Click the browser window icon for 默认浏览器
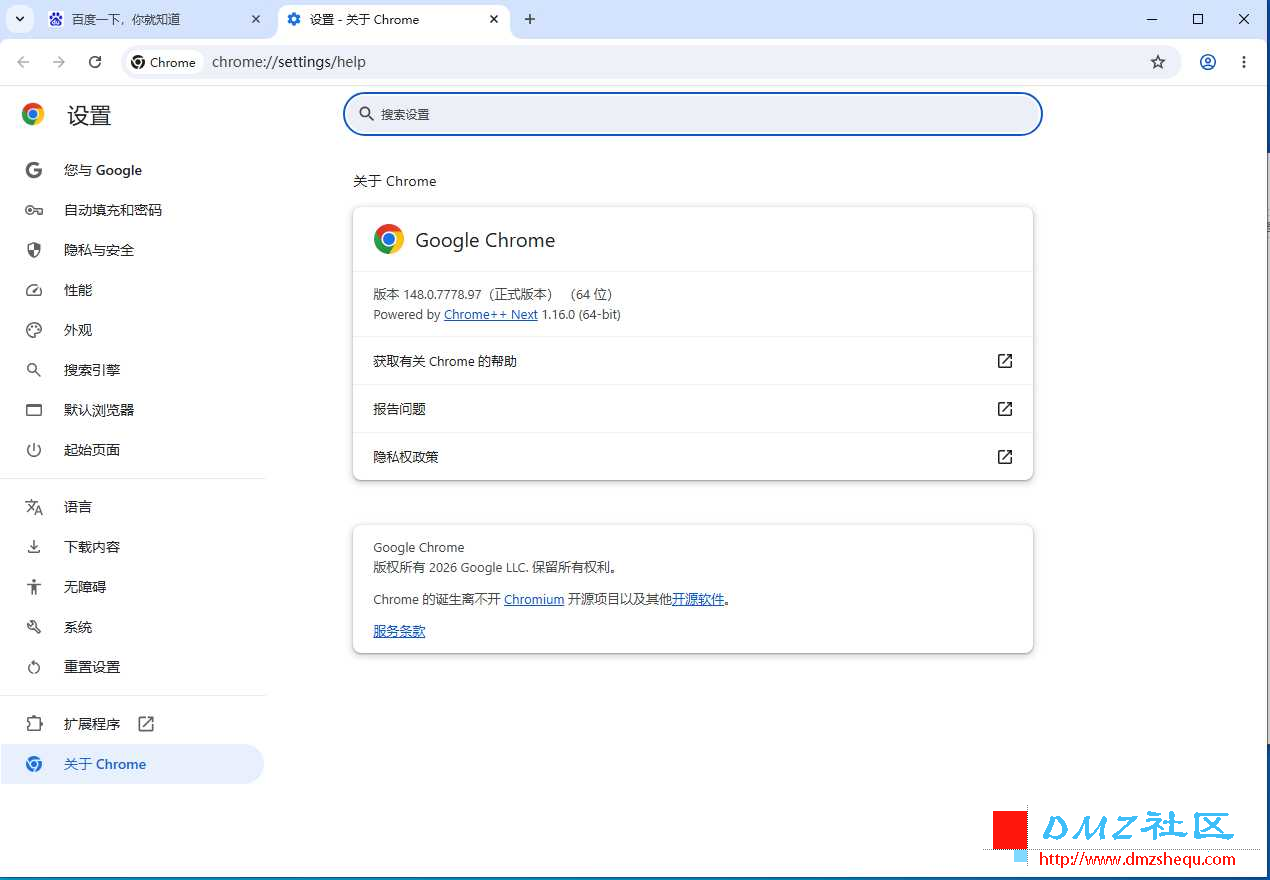Viewport: 1270px width, 880px height. point(34,410)
